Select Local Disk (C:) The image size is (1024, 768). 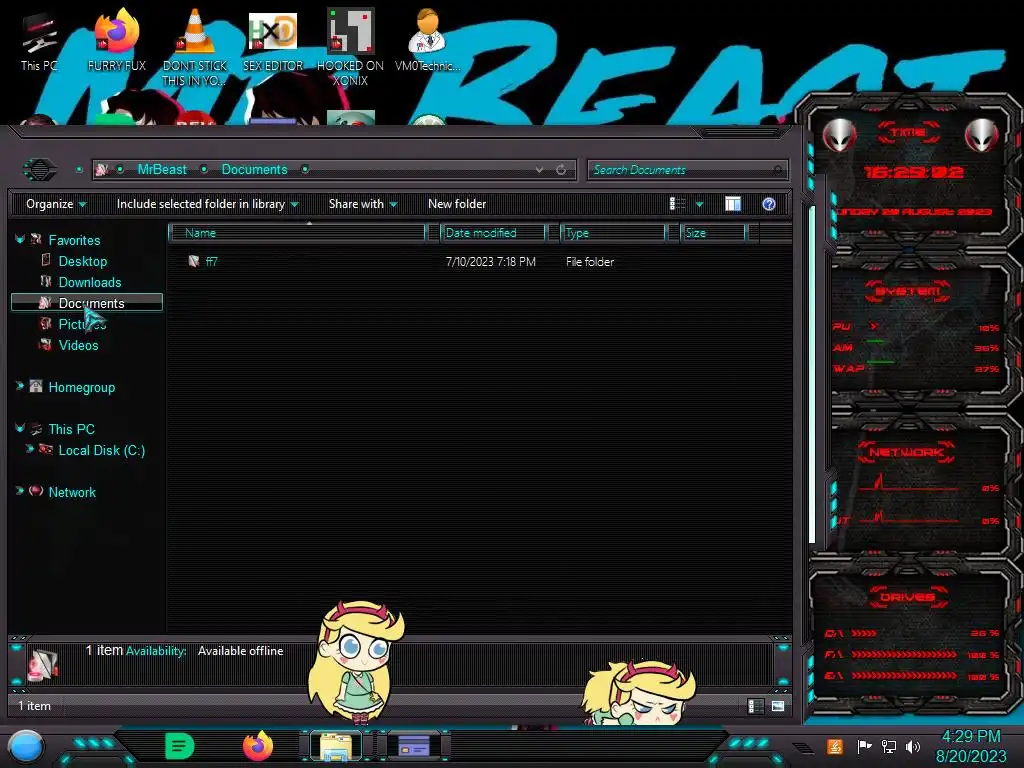pos(101,450)
